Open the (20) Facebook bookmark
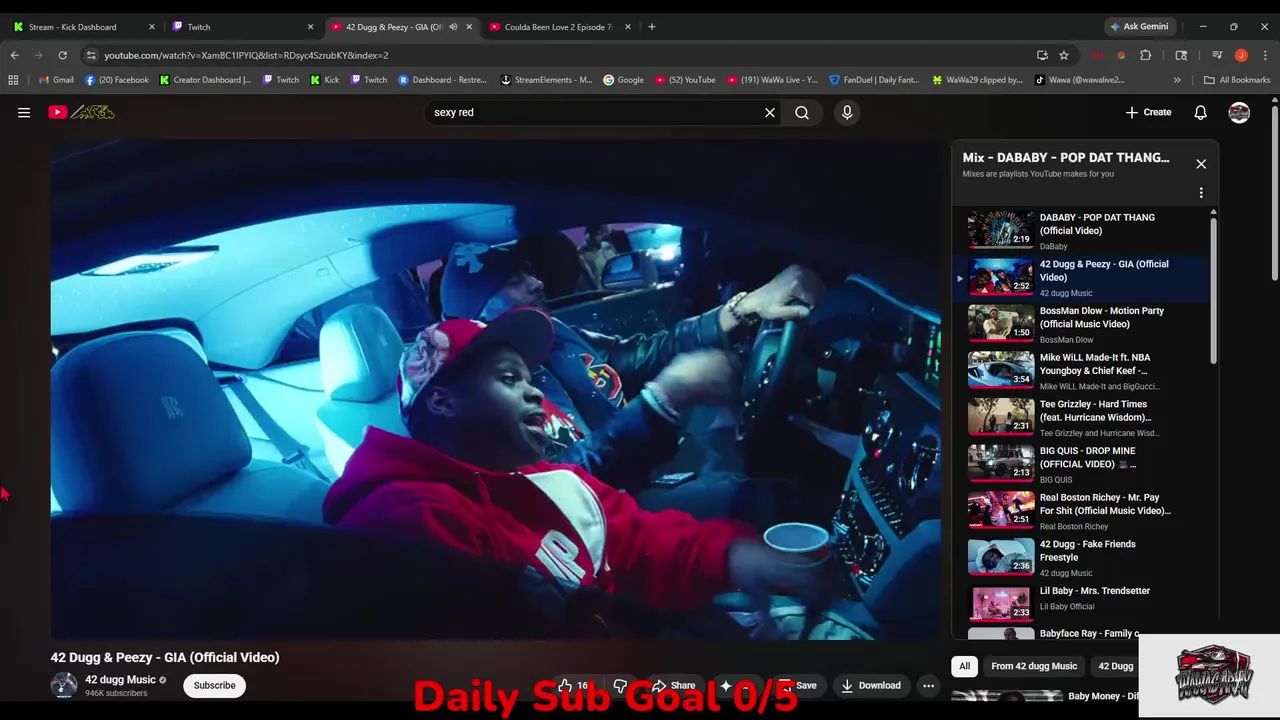1280x720 pixels. tap(117, 80)
